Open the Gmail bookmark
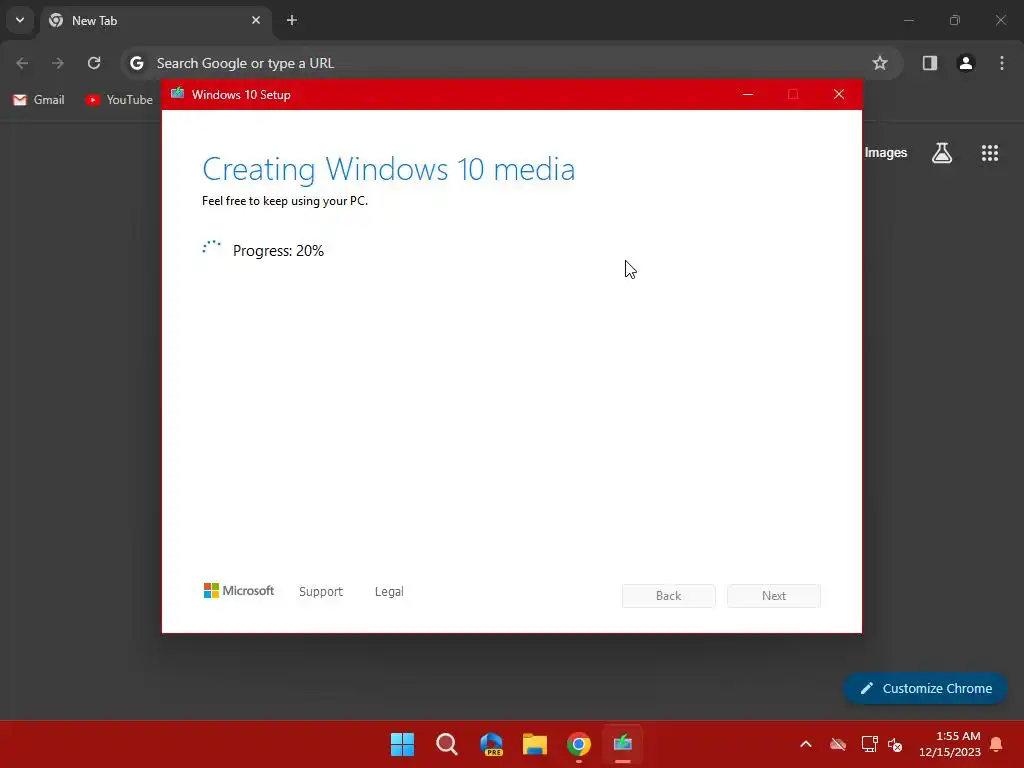This screenshot has height=768, width=1024. point(39,100)
